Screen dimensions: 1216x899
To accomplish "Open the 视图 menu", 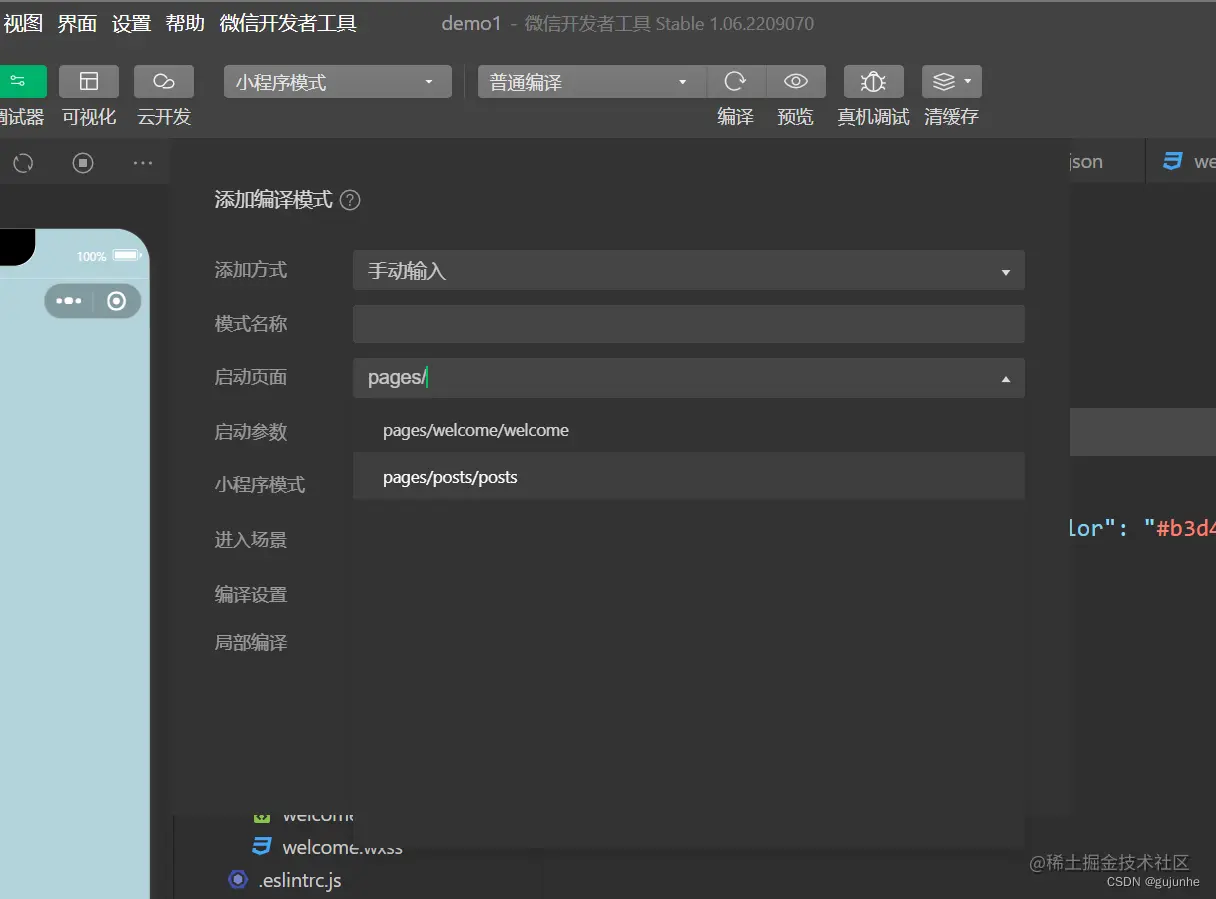I will (23, 23).
